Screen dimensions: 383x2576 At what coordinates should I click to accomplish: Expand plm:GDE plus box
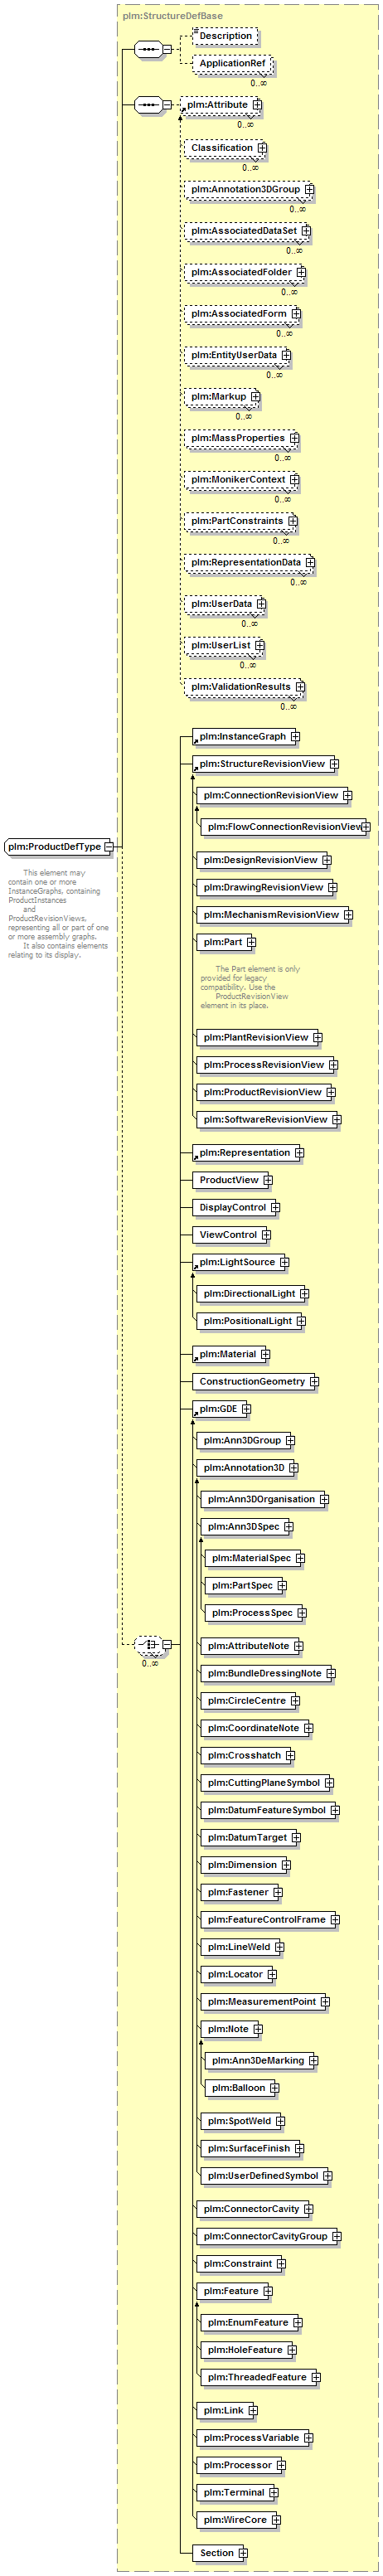[x=246, y=1409]
